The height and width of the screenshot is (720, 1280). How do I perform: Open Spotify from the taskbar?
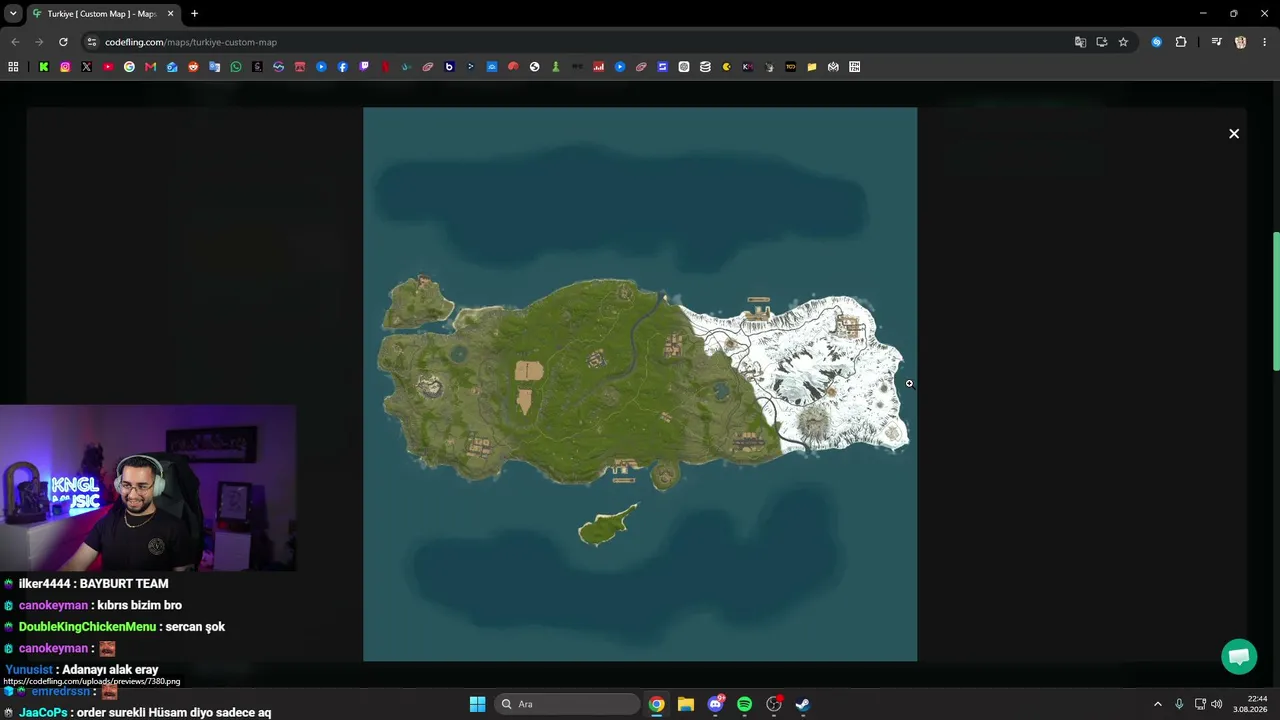(x=744, y=704)
